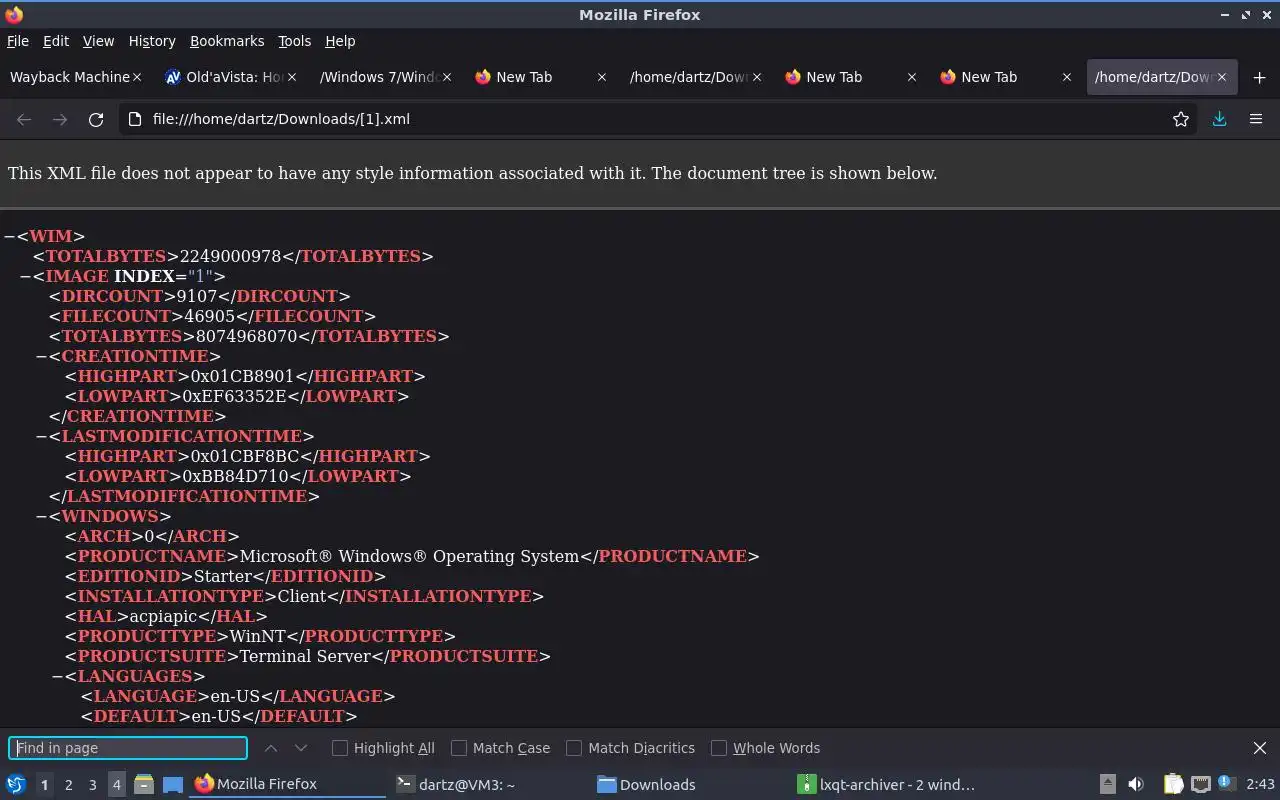Open the Tools menu

click(294, 41)
